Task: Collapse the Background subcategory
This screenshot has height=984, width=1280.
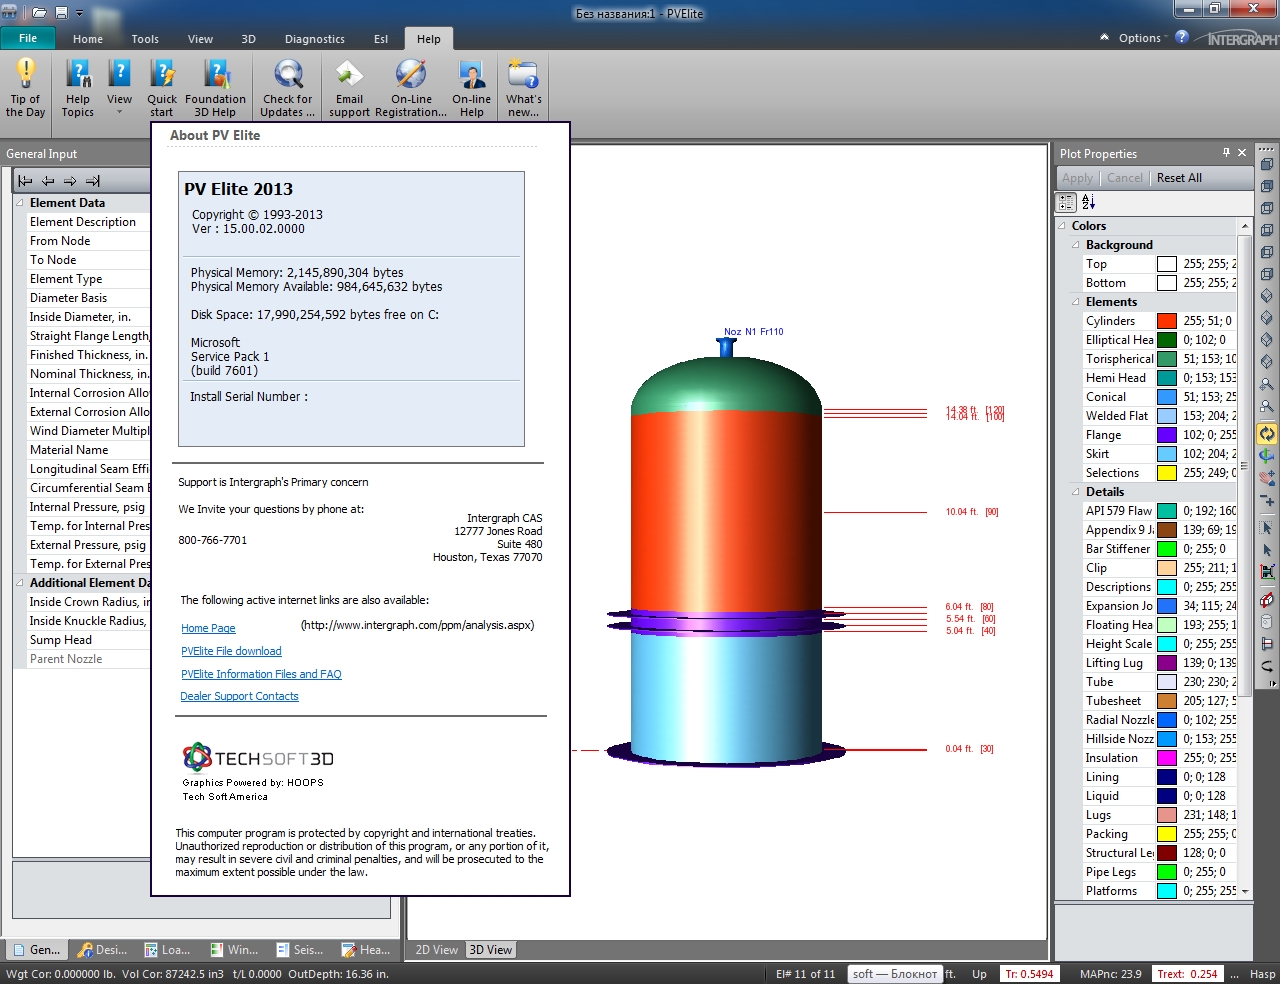Action: [x=1076, y=245]
